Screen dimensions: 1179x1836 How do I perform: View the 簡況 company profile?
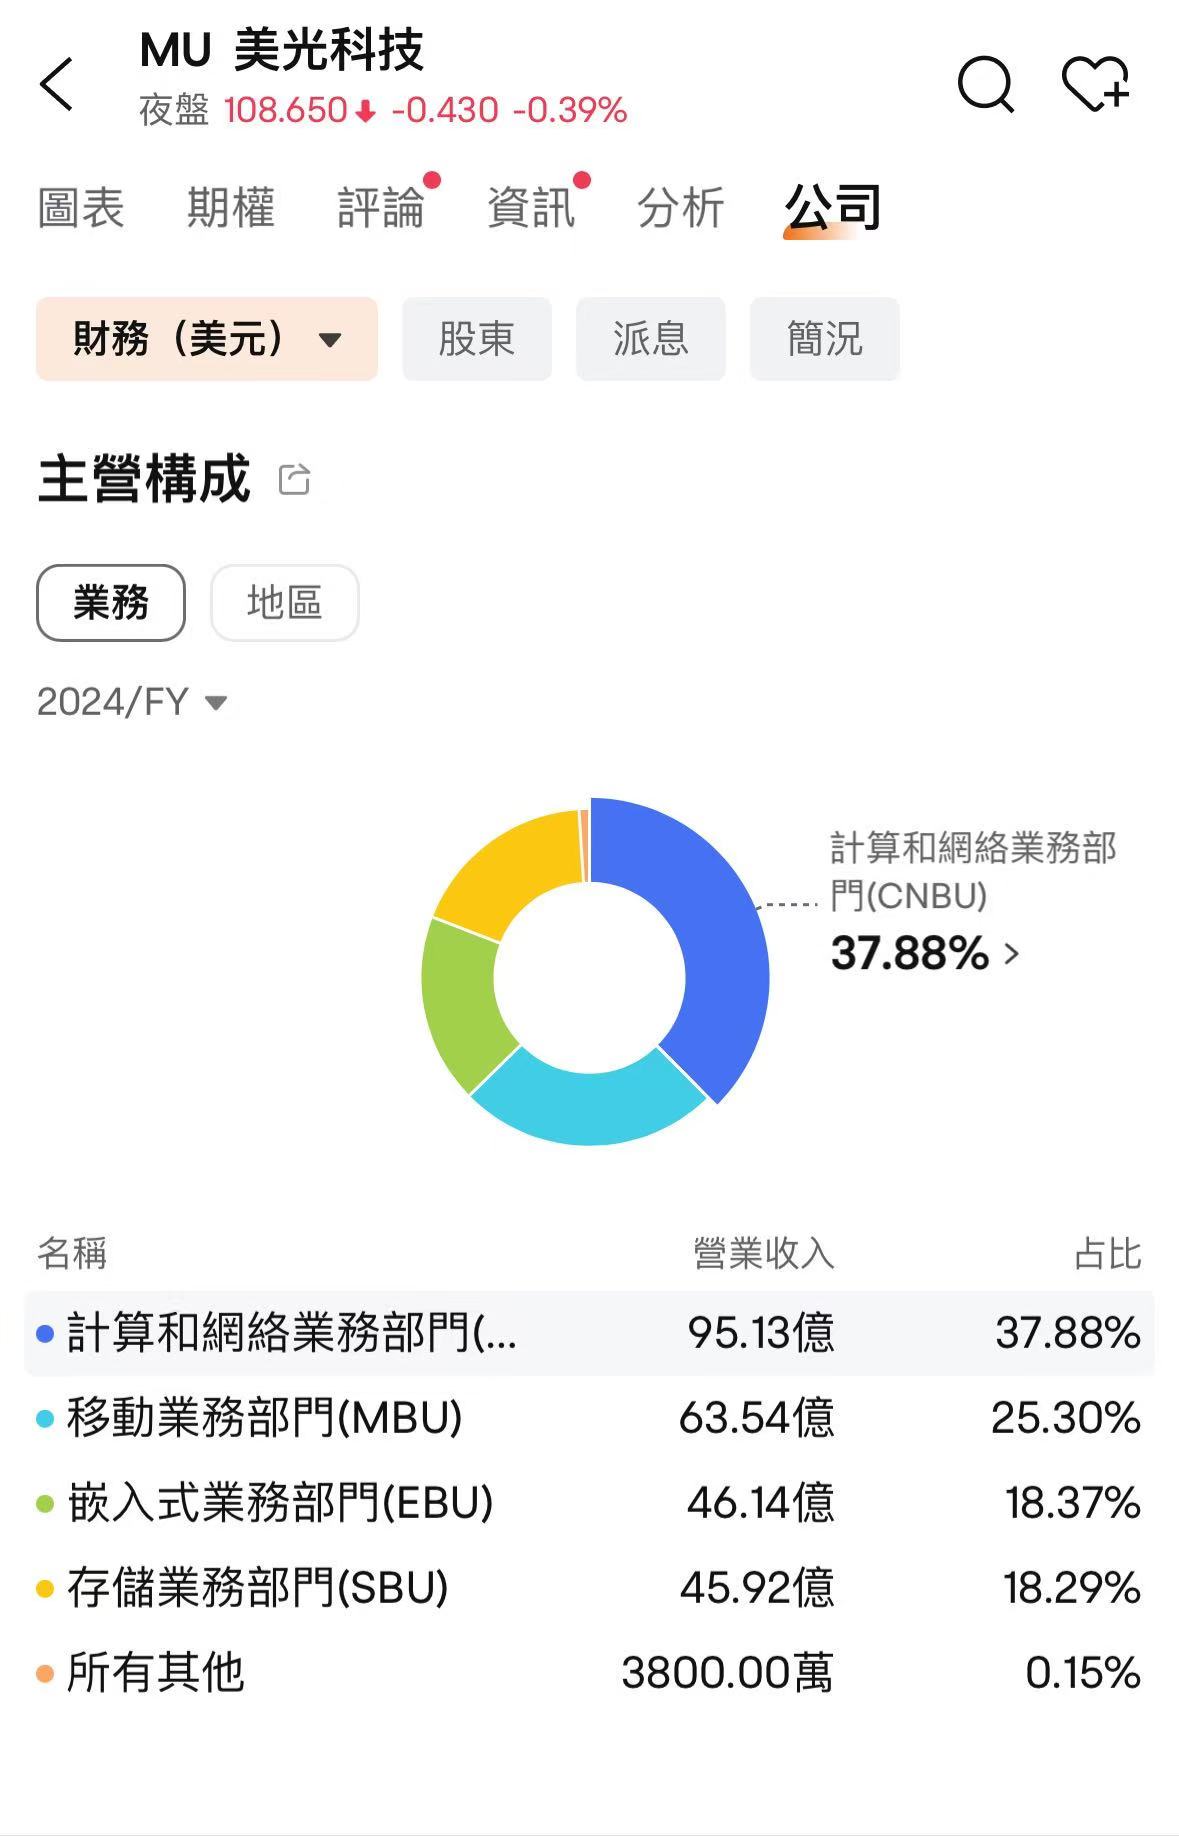824,339
